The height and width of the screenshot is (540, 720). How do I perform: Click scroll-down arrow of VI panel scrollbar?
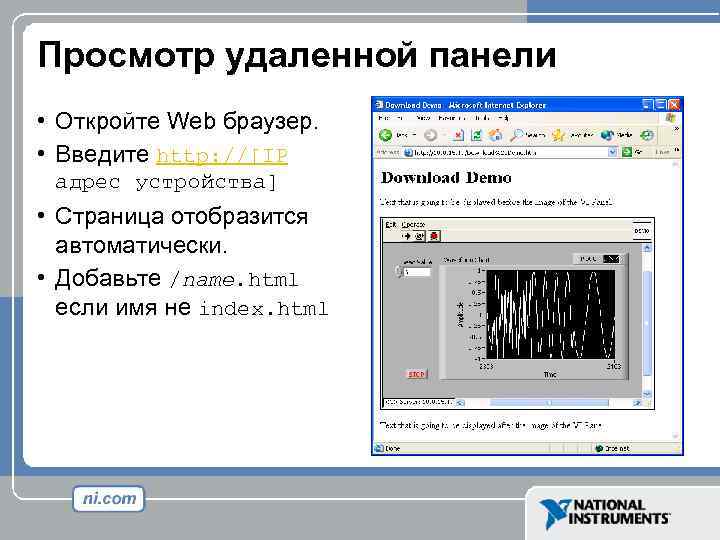pyautogui.click(x=647, y=394)
